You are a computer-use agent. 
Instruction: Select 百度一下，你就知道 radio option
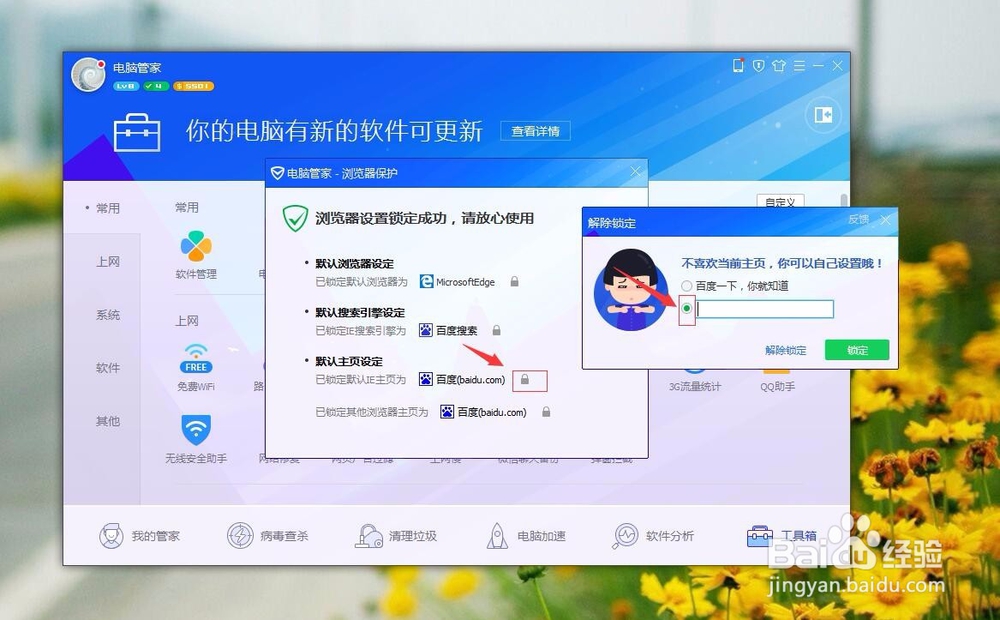pos(686,286)
